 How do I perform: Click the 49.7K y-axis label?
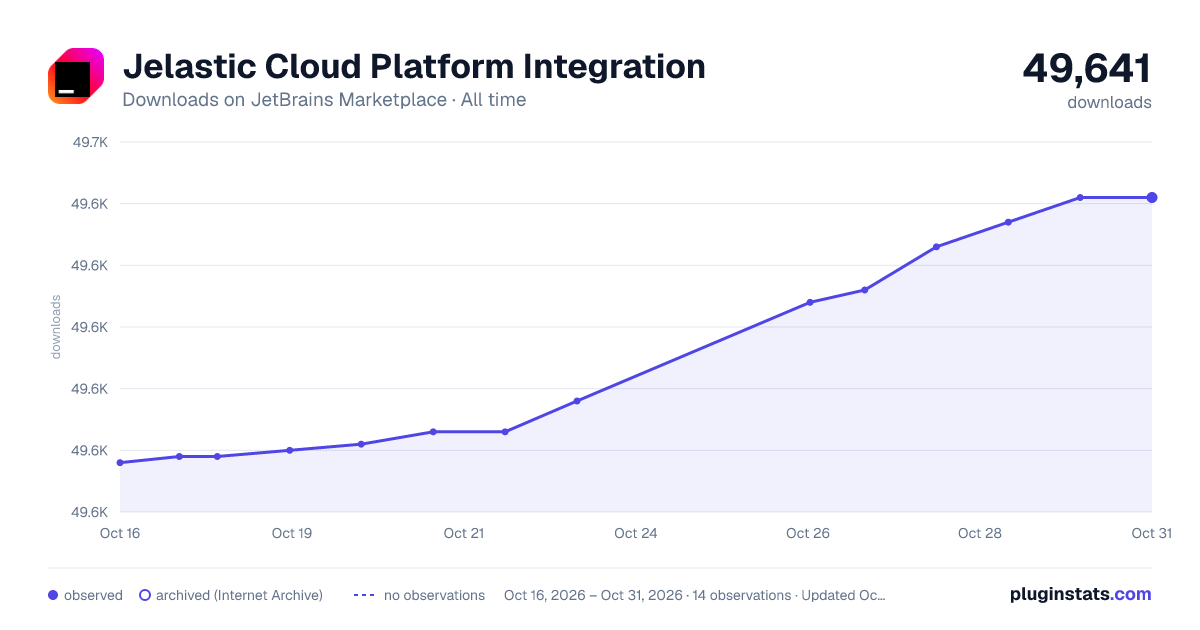90,142
